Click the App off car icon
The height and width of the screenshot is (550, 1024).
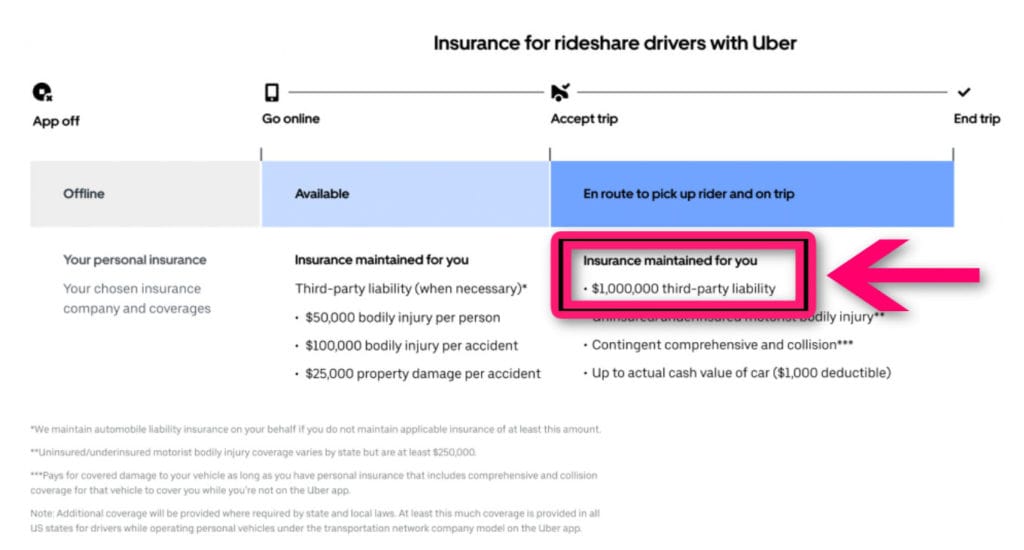tap(42, 92)
